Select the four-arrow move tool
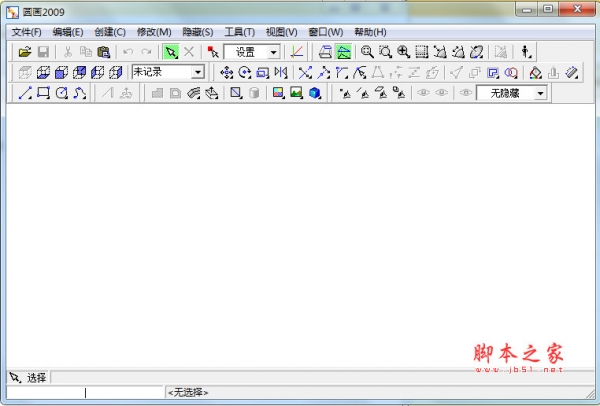This screenshot has height=406, width=600. [227, 72]
